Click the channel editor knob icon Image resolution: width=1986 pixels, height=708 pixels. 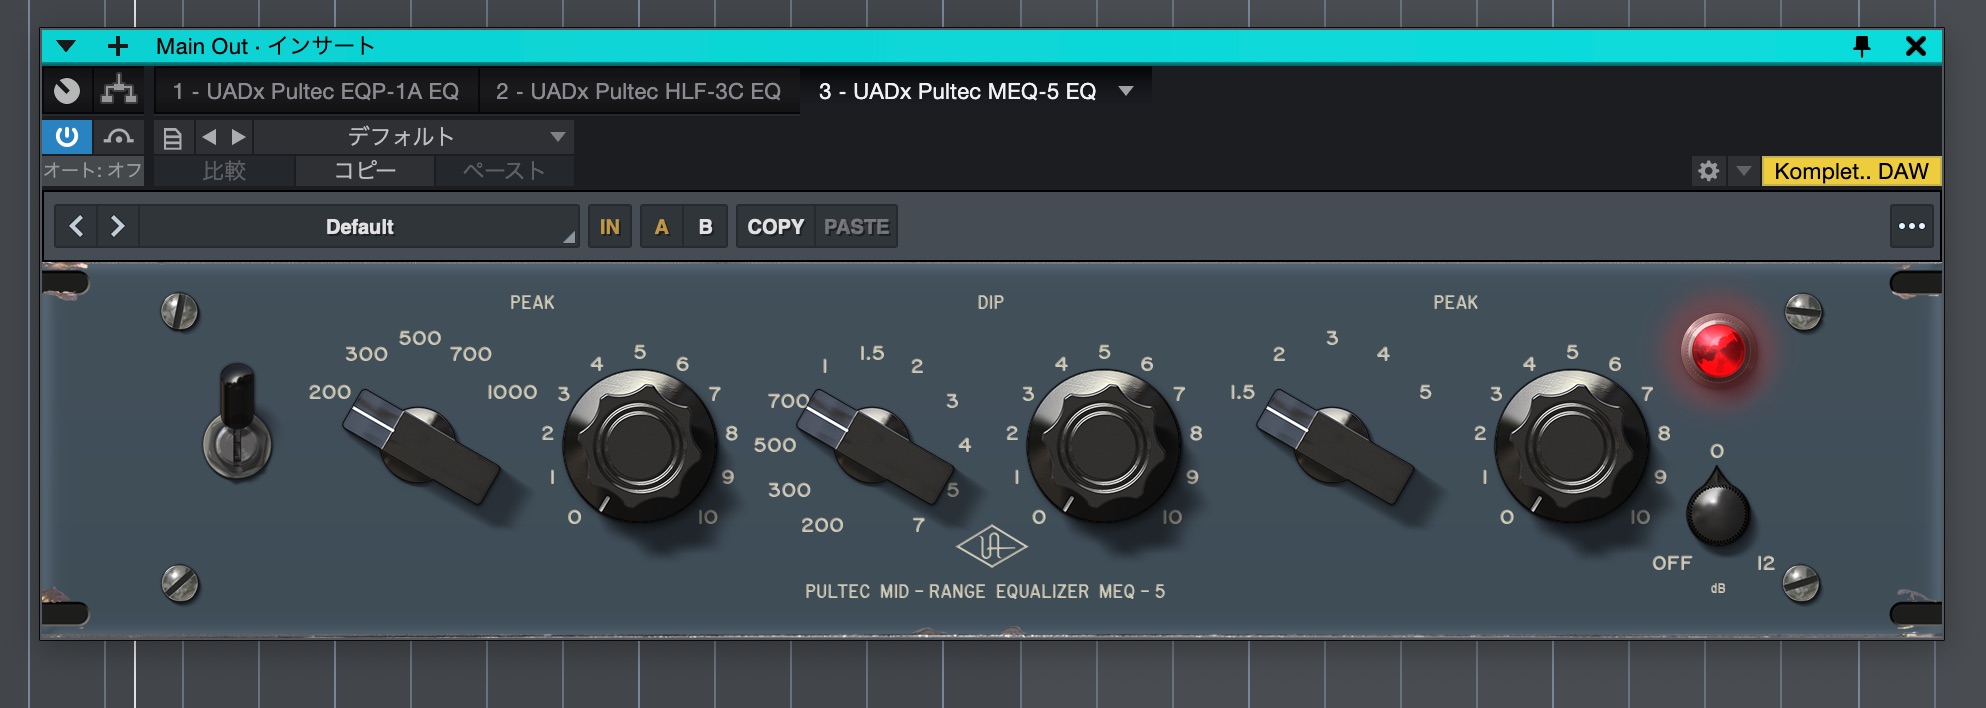point(67,91)
